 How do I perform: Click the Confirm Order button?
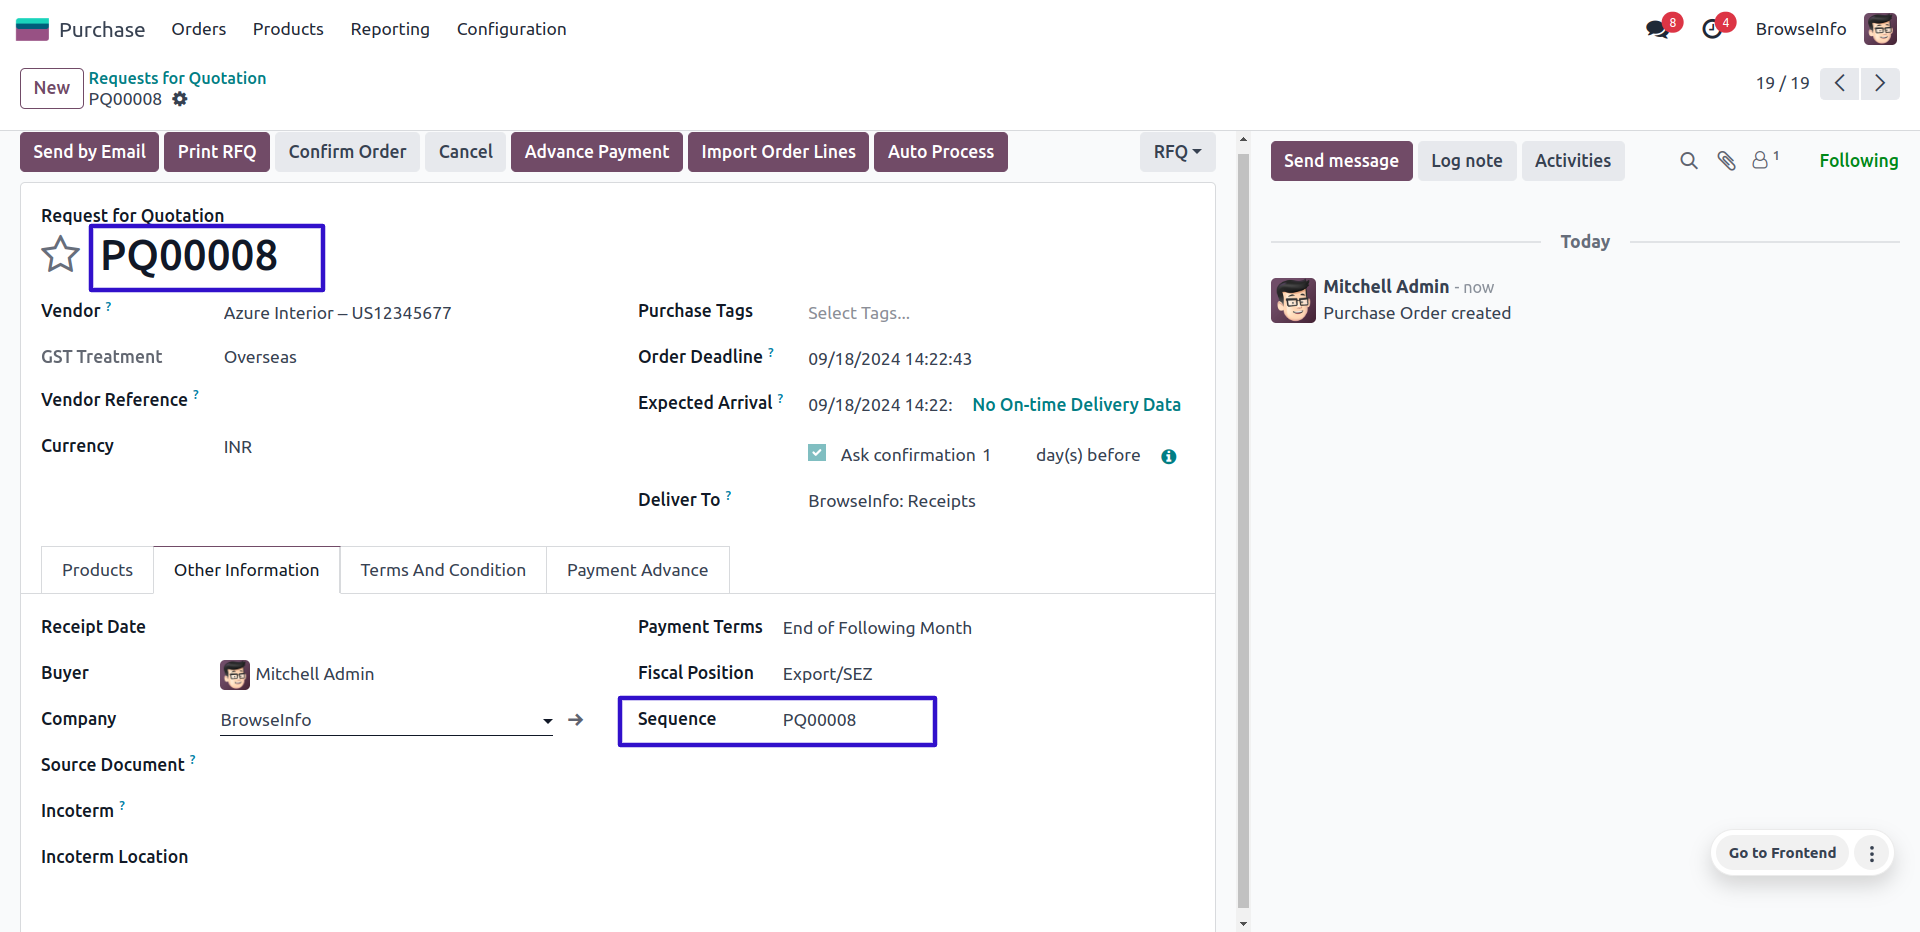(347, 152)
